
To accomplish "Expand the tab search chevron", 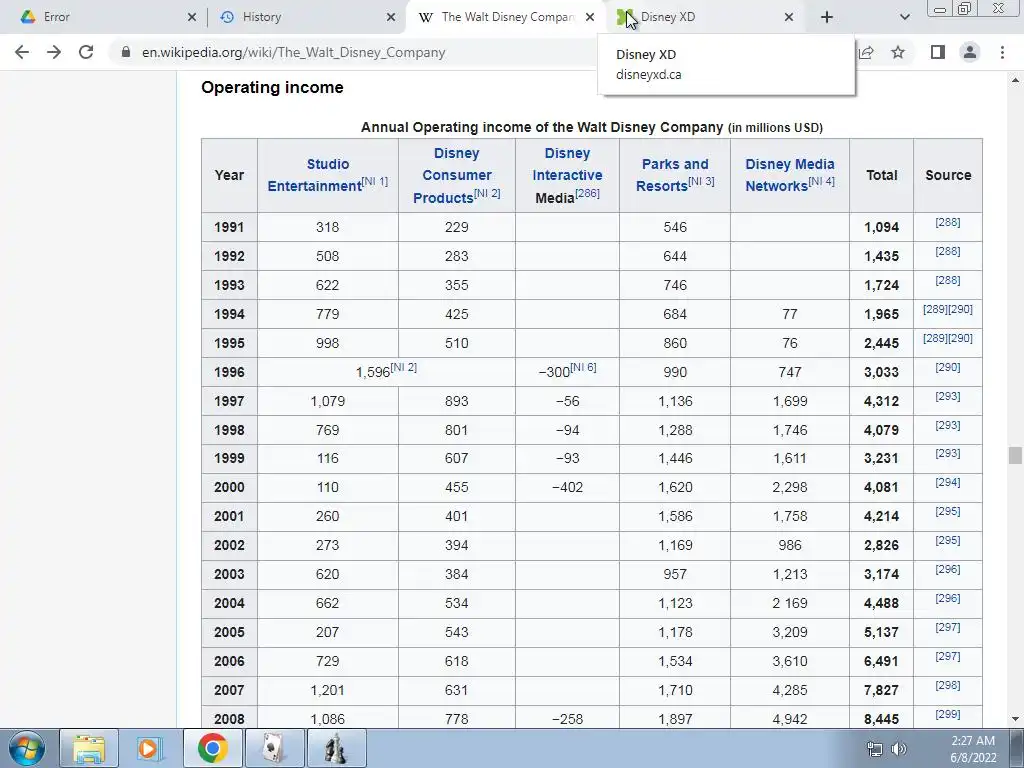I will coord(904,17).
